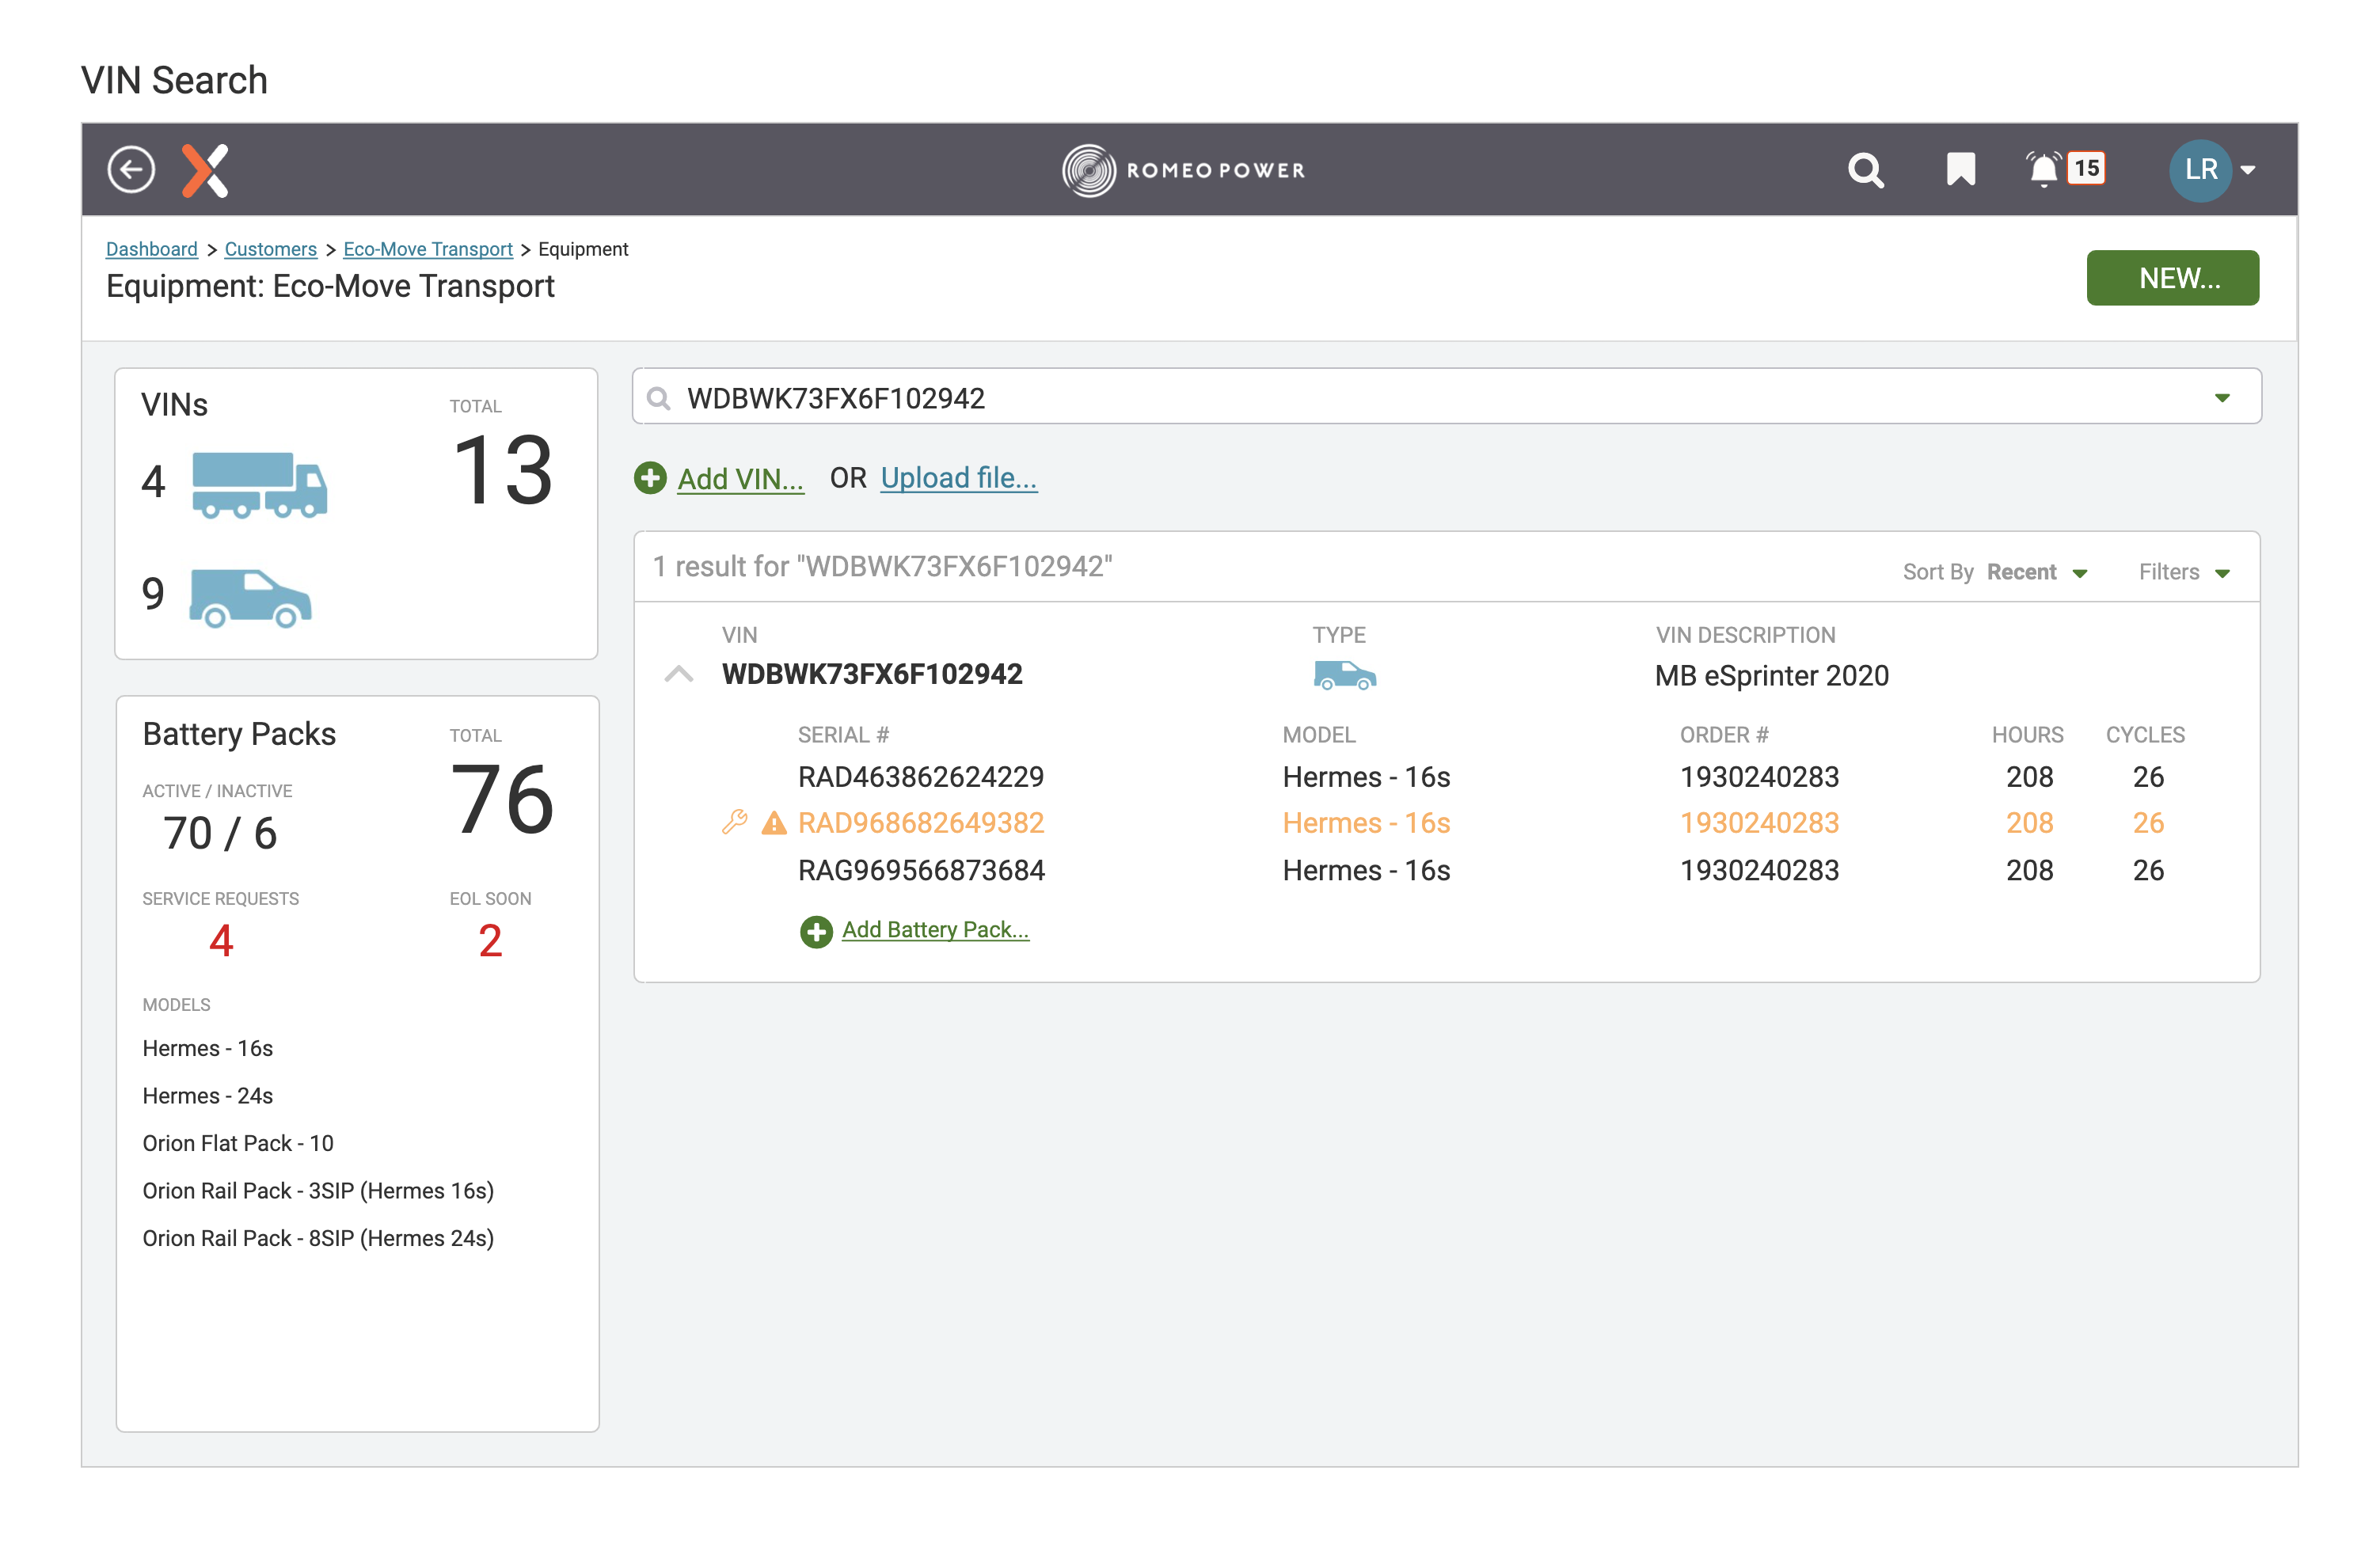The width and height of the screenshot is (2380, 1550).
Task: Open search with the magnifier icon
Action: tap(1865, 170)
